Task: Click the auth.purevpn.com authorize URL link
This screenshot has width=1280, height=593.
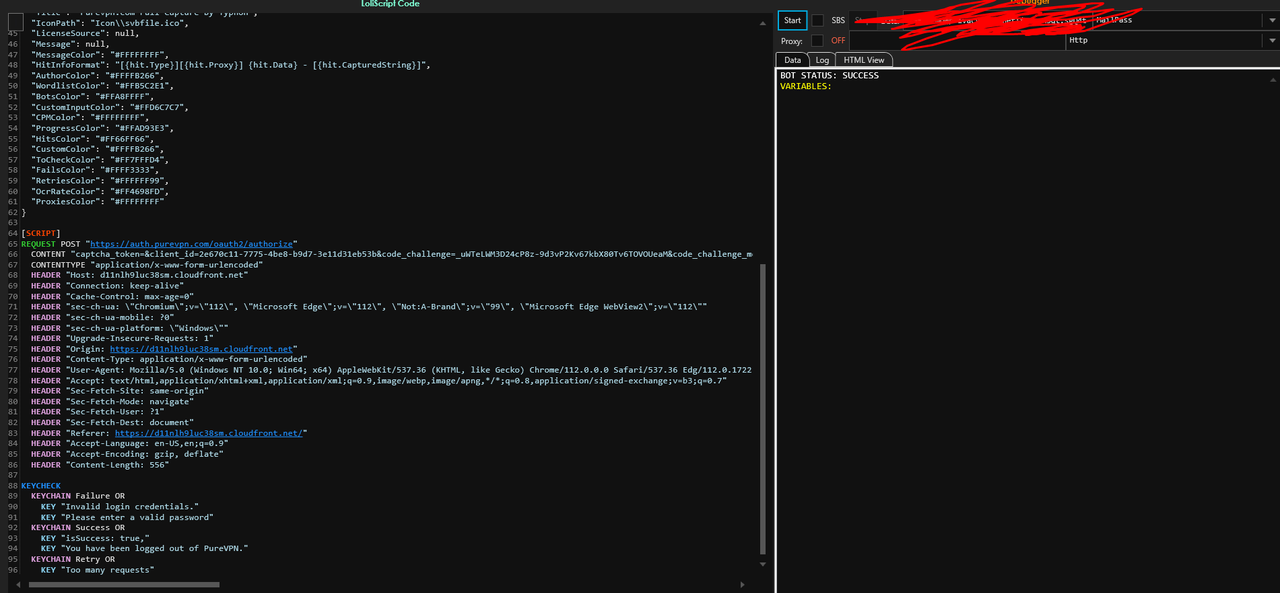Action: pyautogui.click(x=193, y=243)
